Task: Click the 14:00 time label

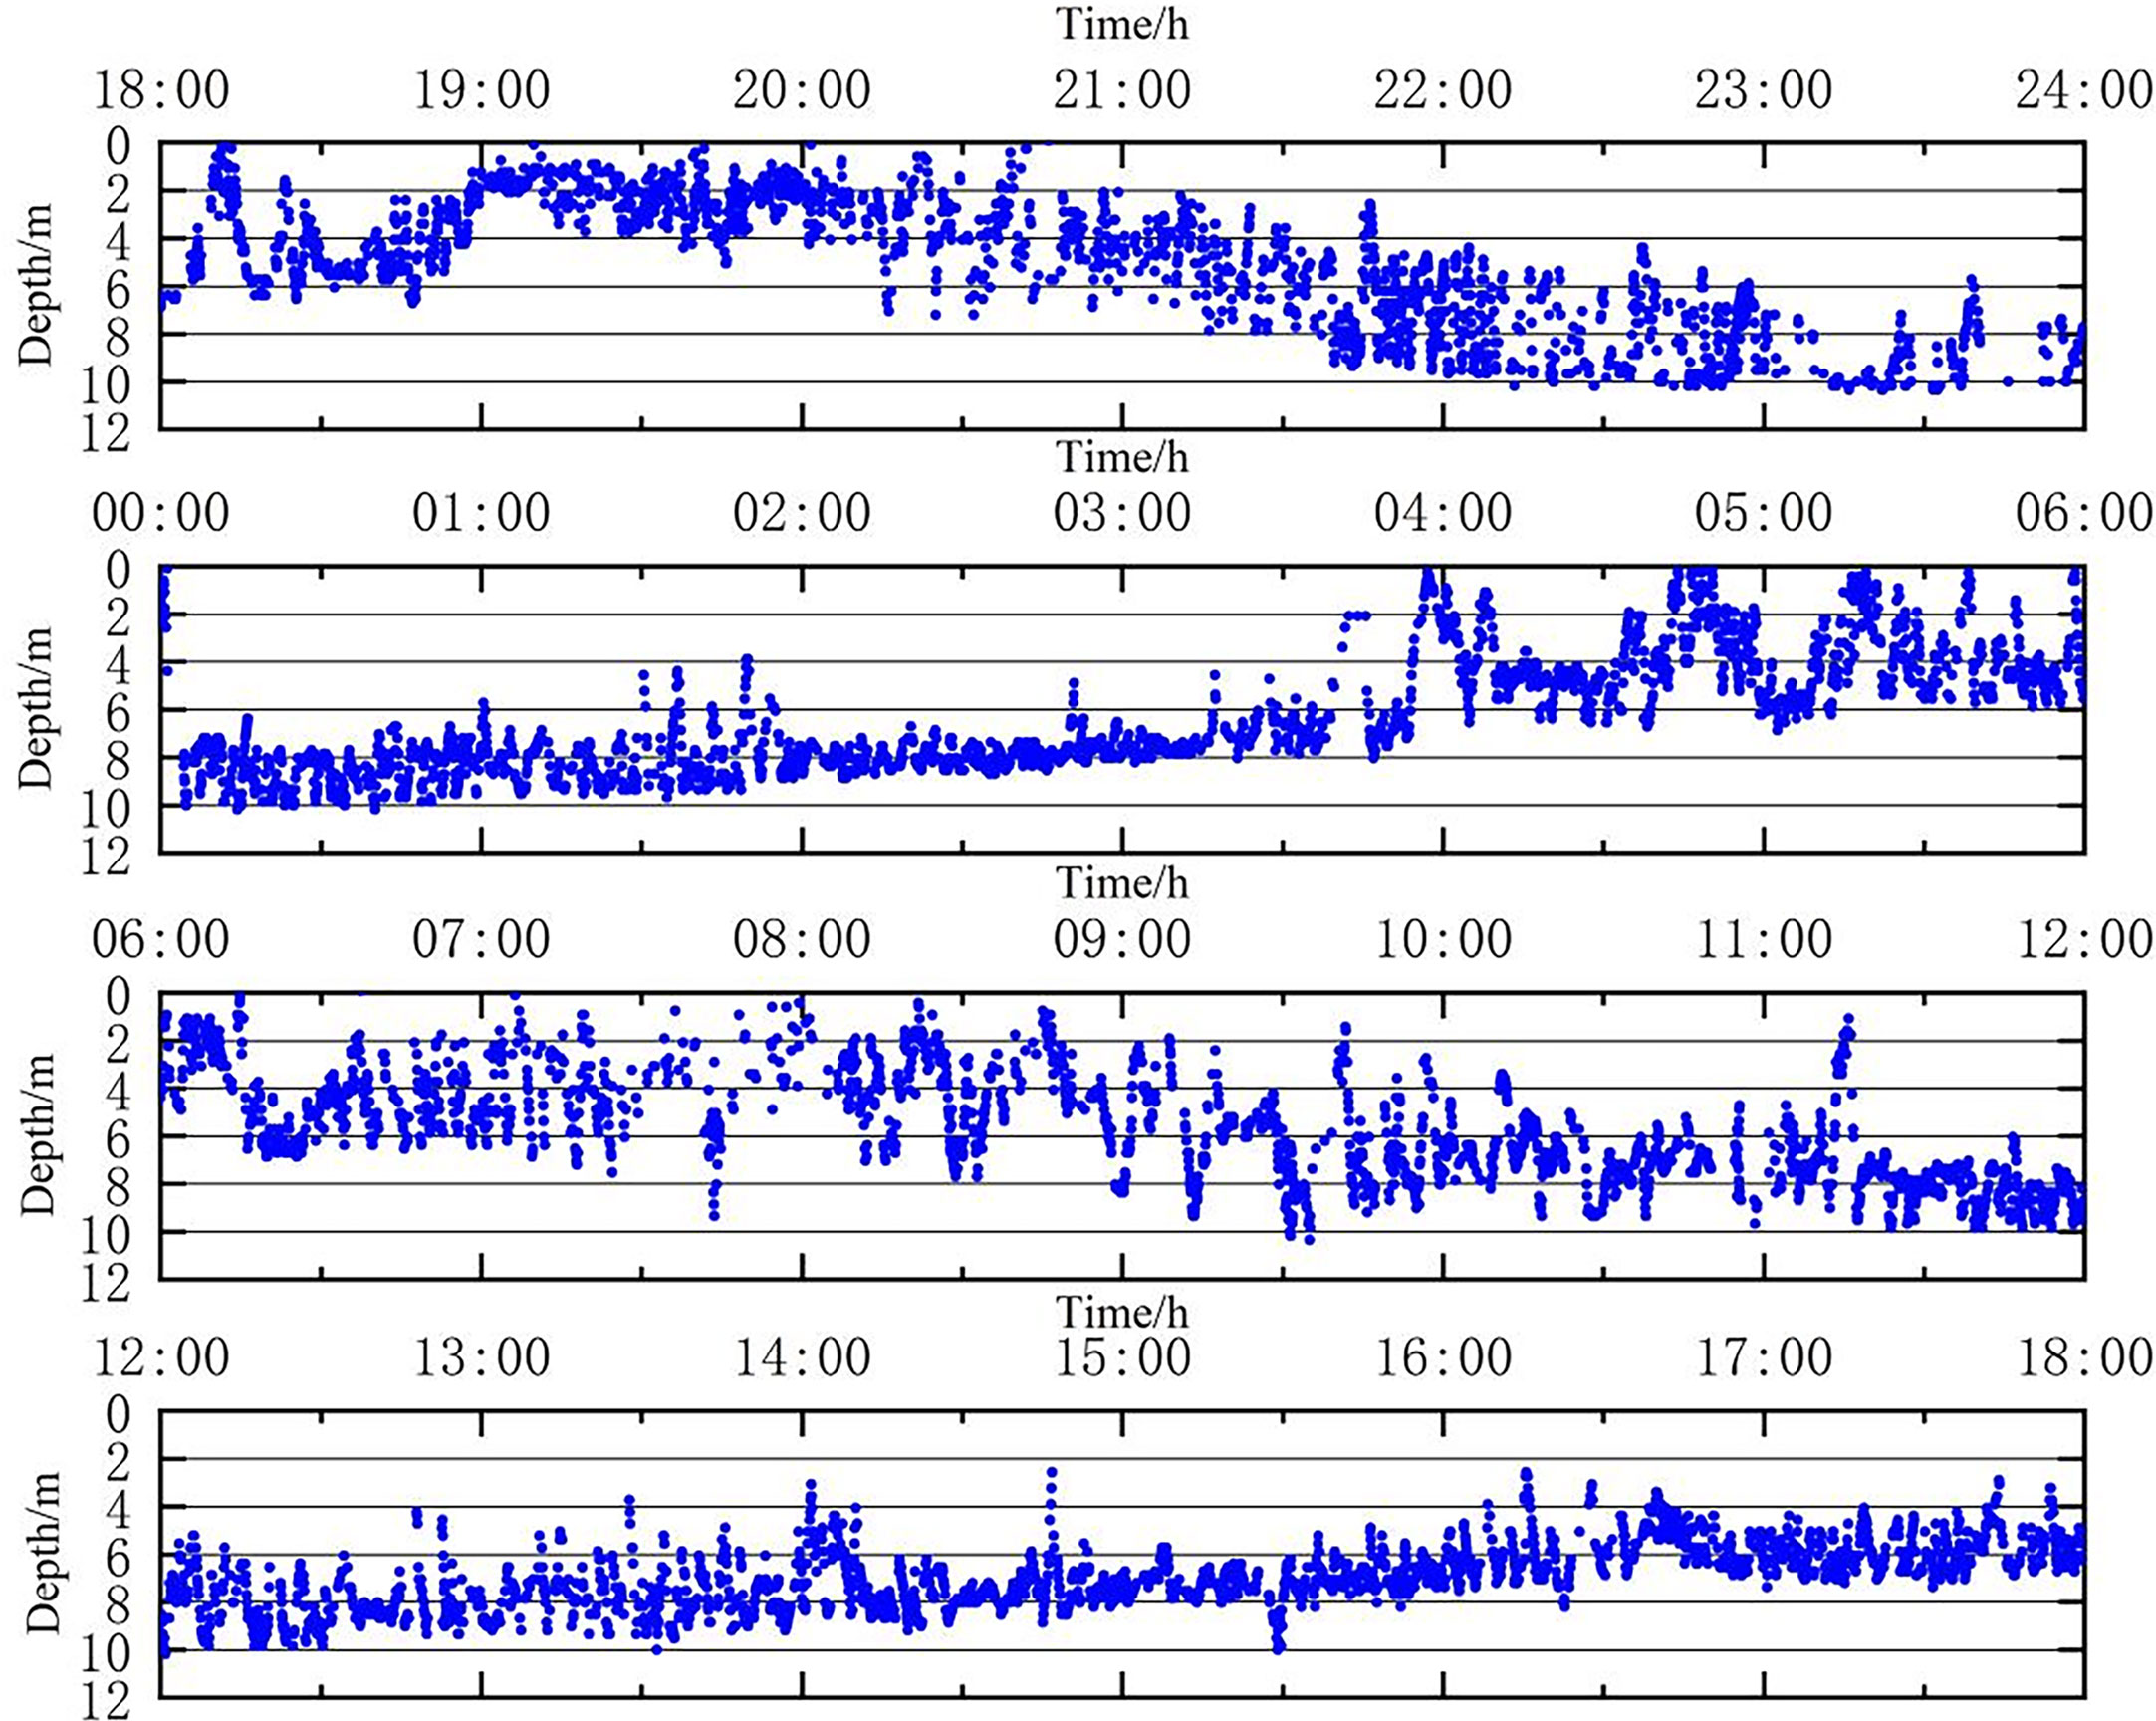Action: pyautogui.click(x=802, y=1358)
